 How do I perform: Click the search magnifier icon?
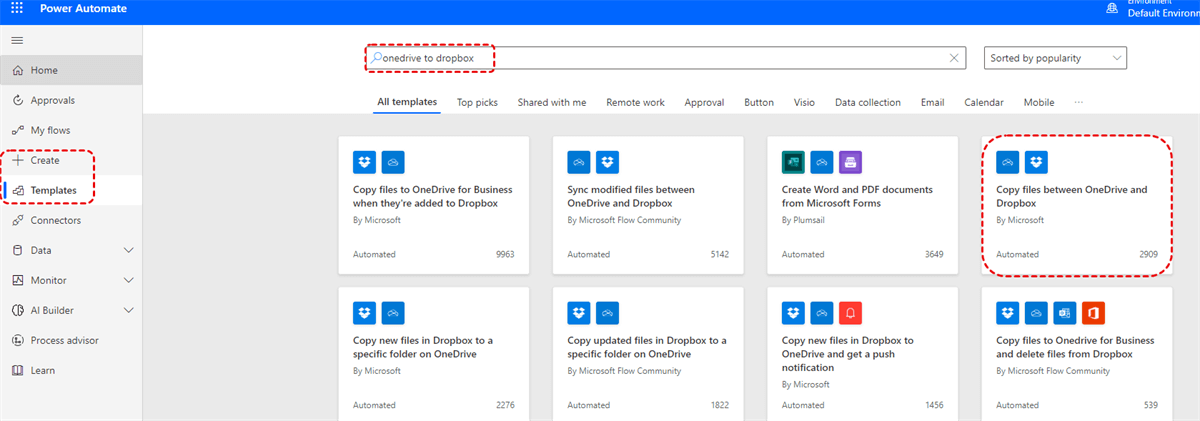(x=377, y=58)
